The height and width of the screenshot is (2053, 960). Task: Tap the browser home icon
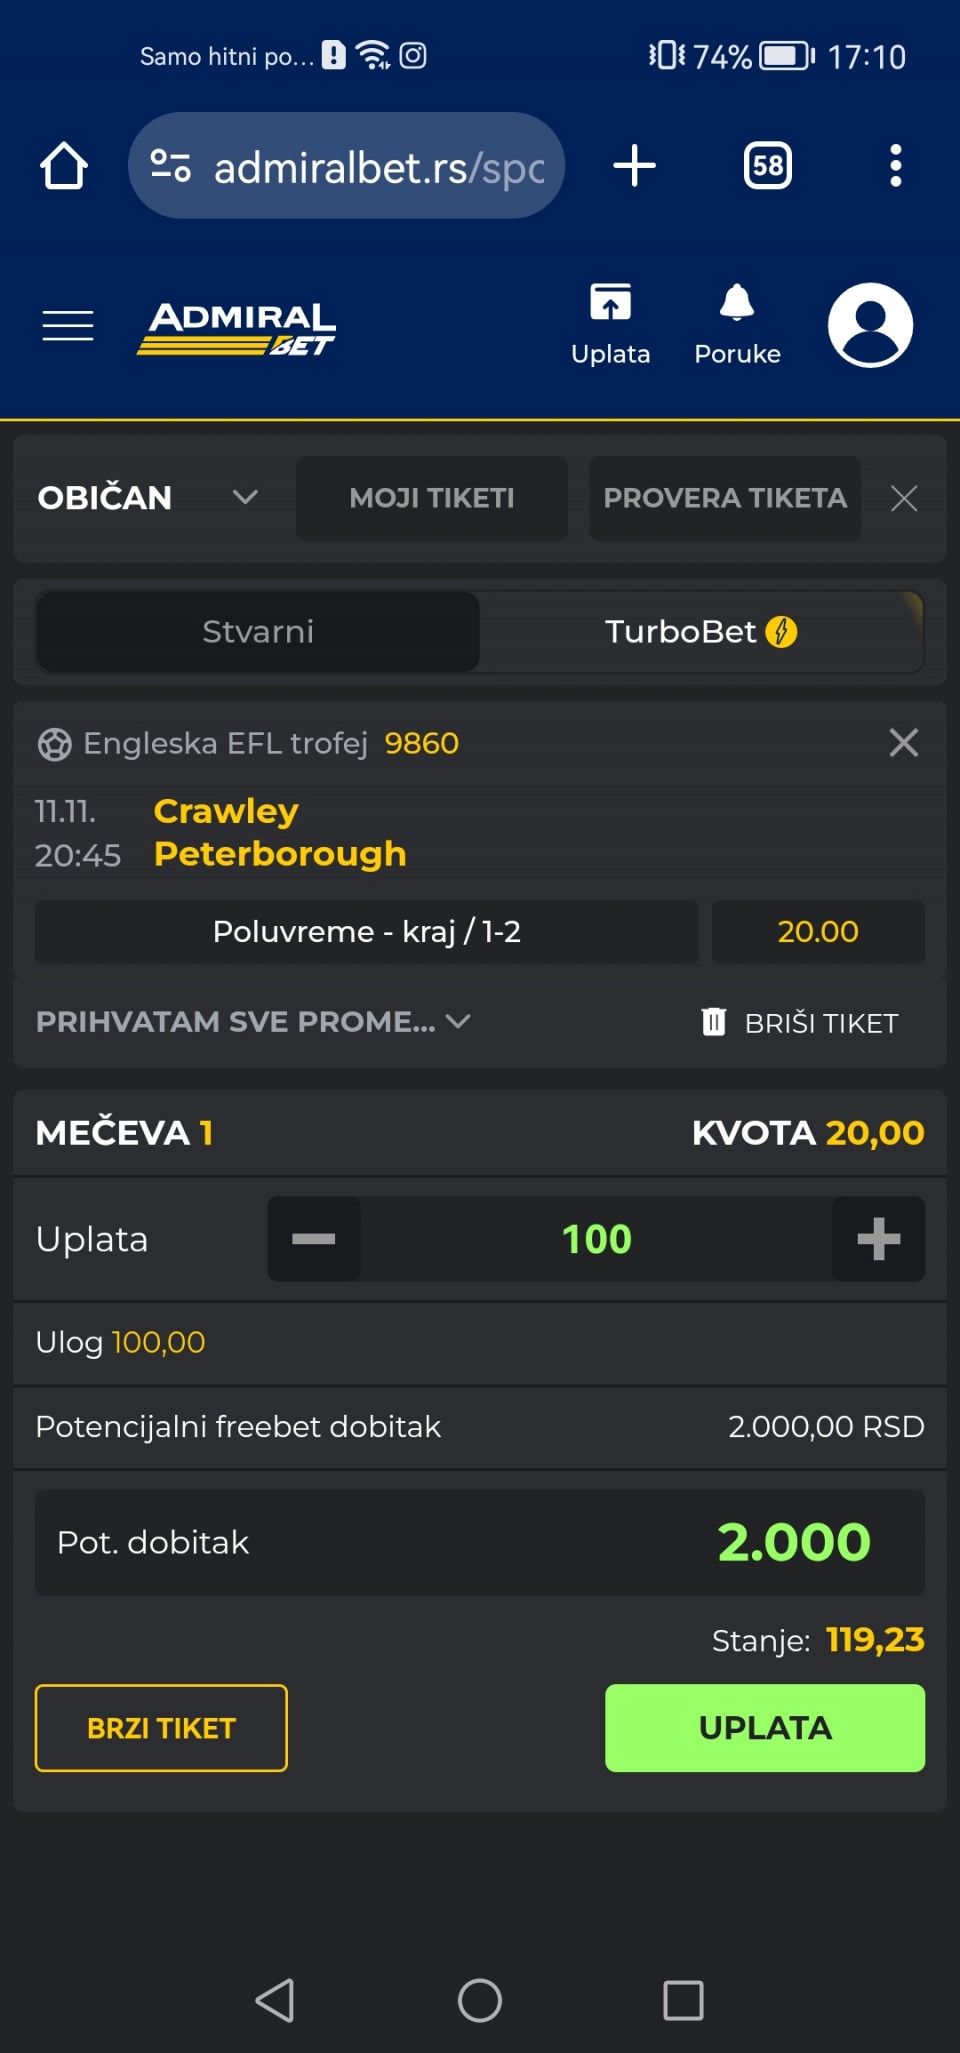pyautogui.click(x=64, y=166)
